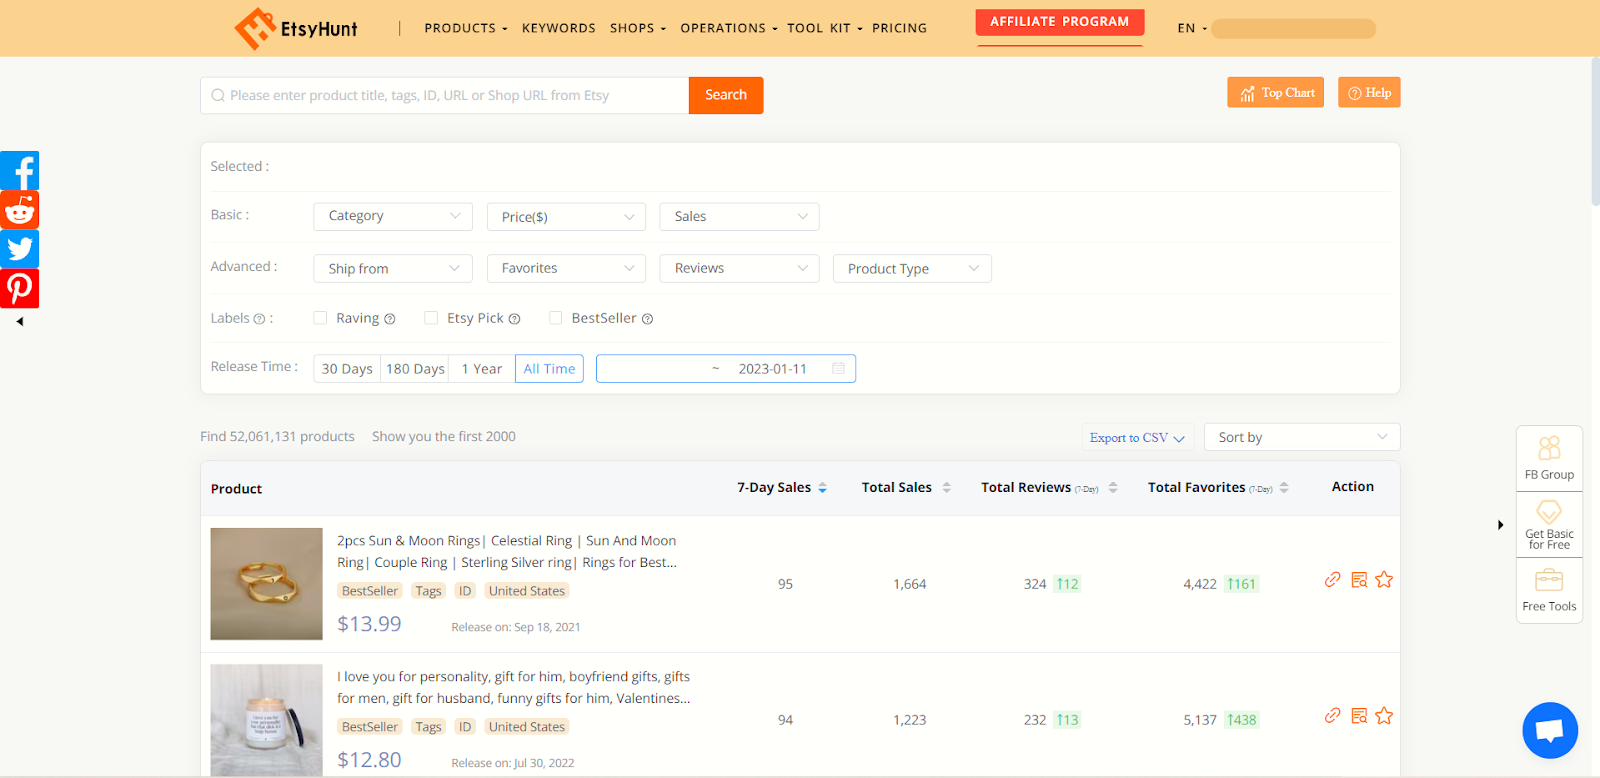Select 30 Days release time

click(x=347, y=369)
